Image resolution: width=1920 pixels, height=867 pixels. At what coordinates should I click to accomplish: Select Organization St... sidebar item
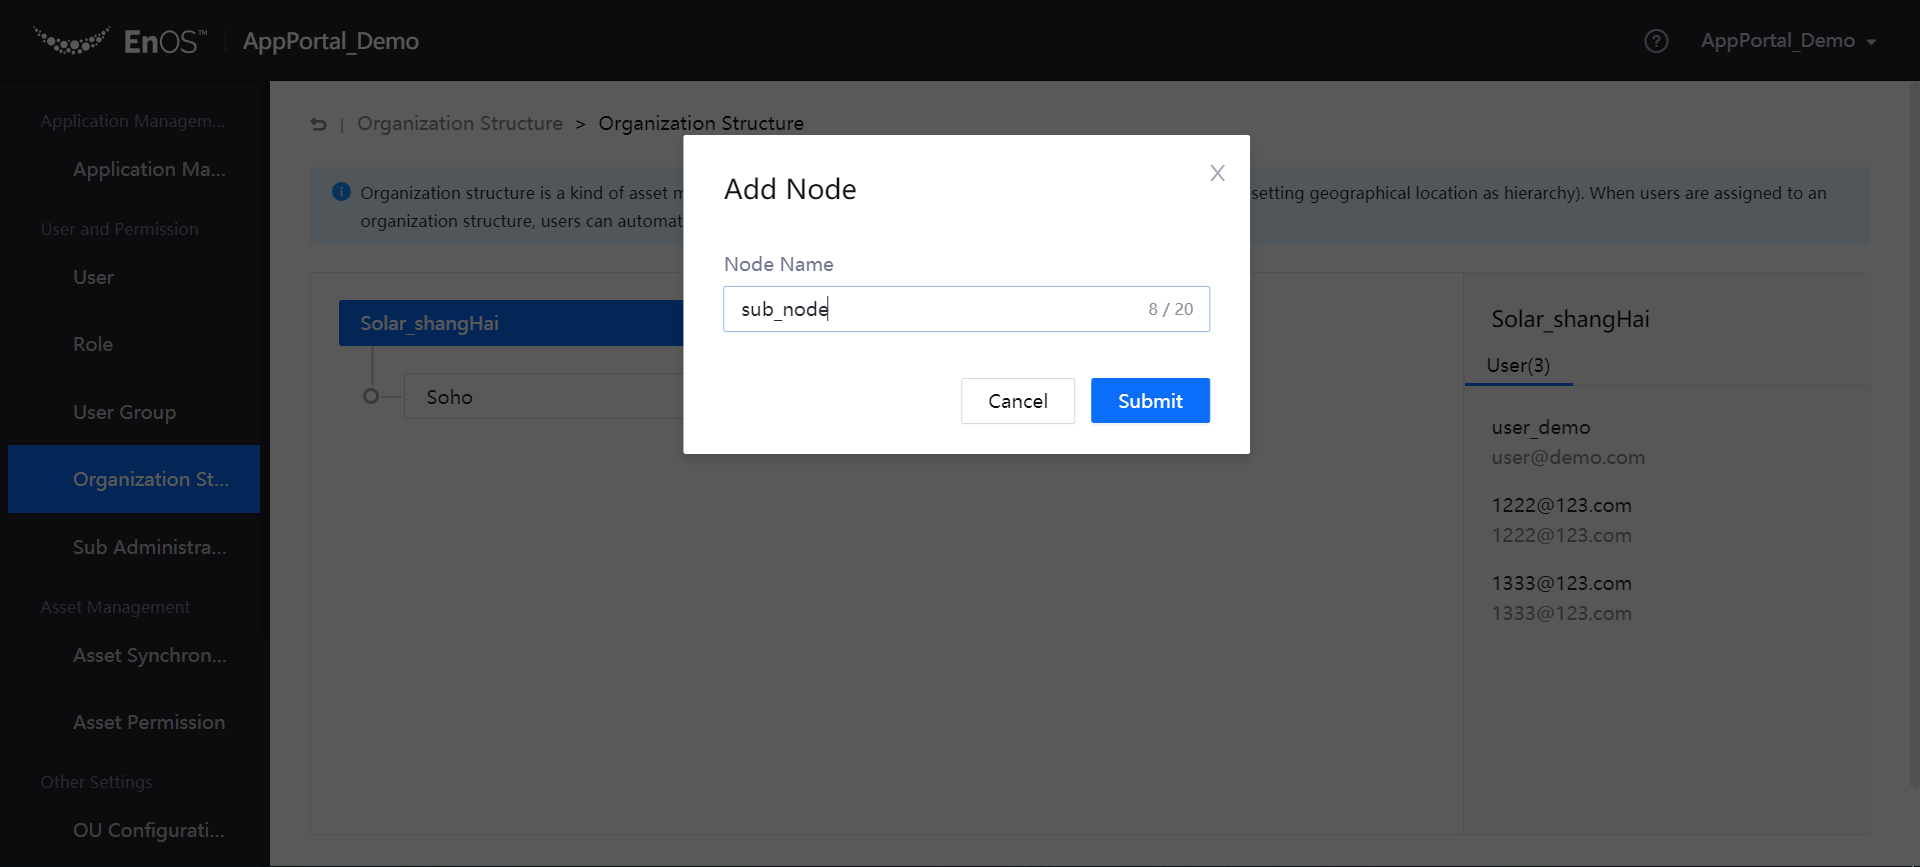134,479
